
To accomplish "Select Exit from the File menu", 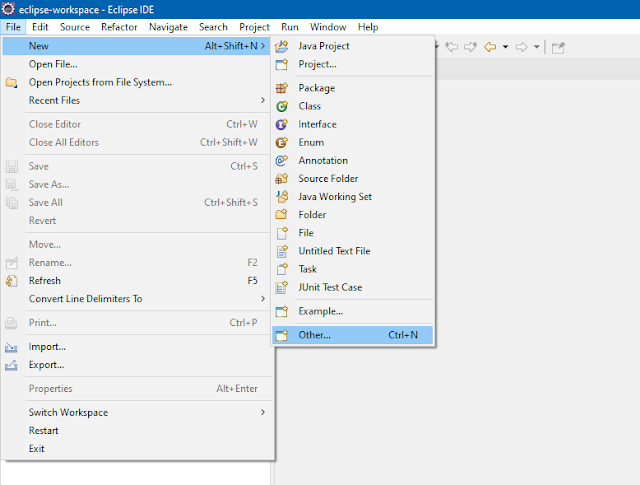I will [137, 449].
